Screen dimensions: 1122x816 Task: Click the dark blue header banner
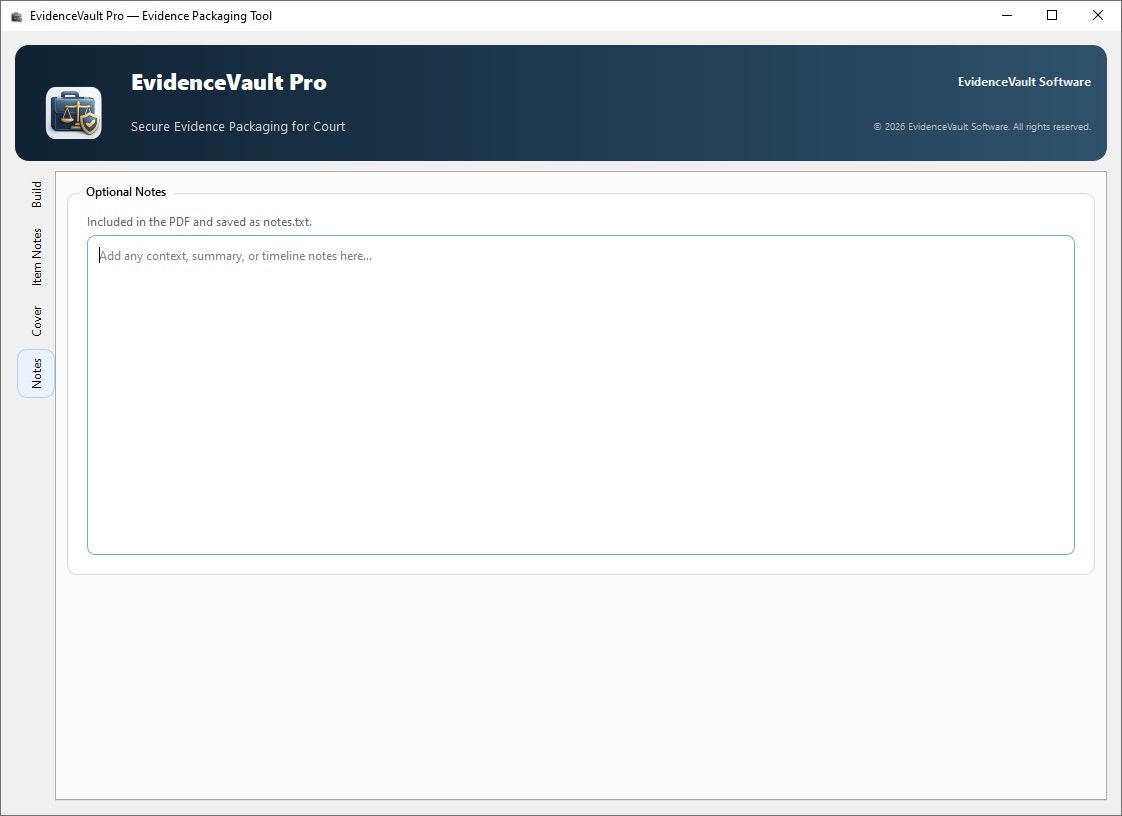point(600,100)
